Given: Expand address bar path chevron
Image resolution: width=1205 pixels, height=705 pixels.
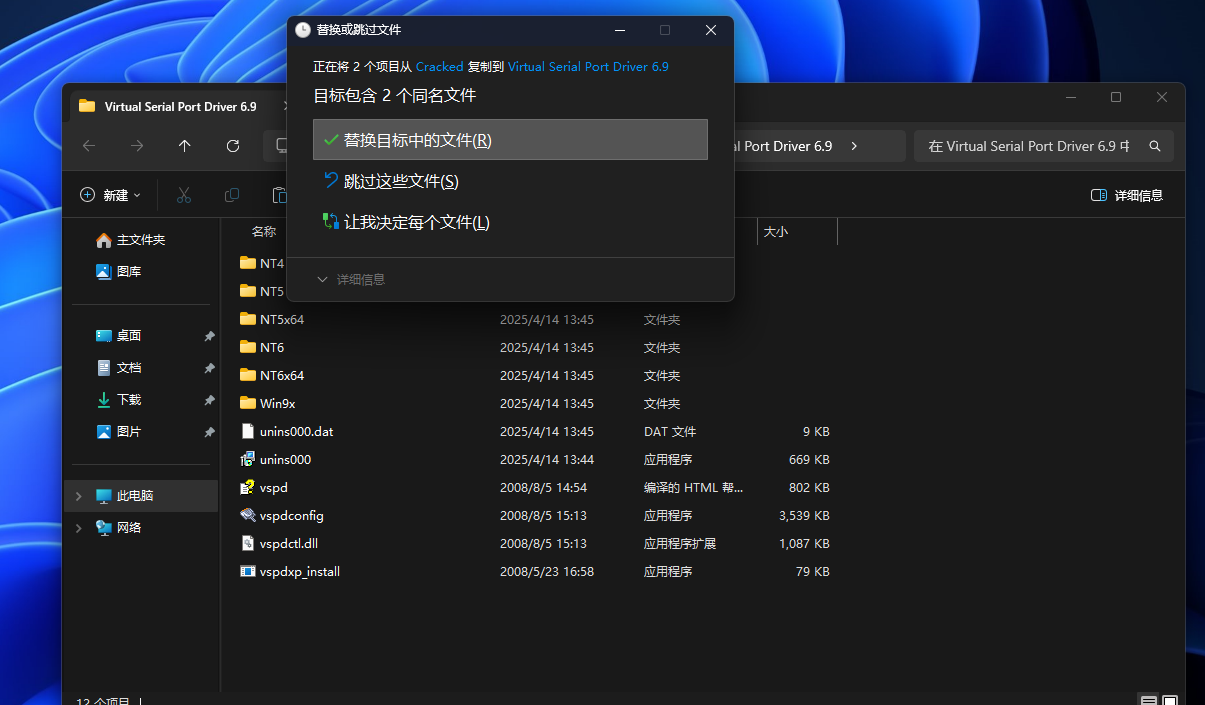Looking at the screenshot, I should 854,146.
